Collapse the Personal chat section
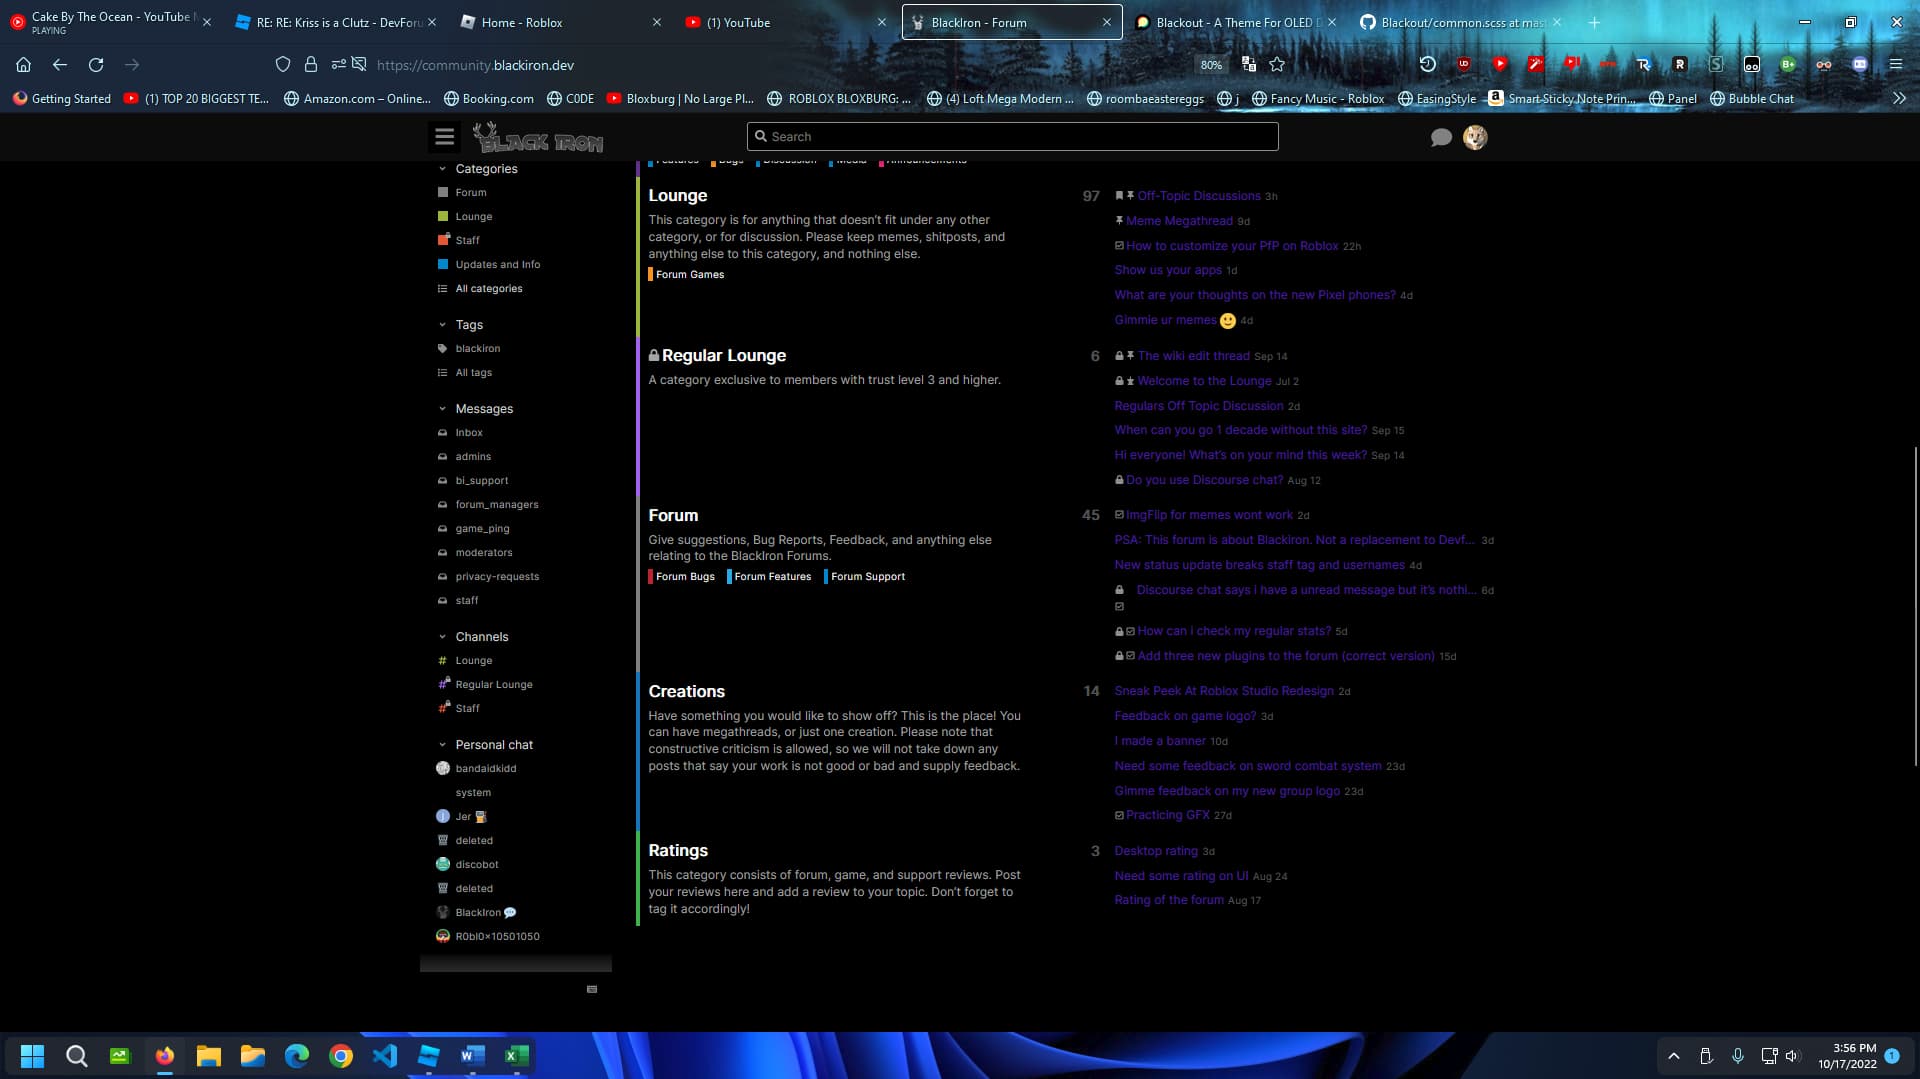Screen dimensions: 1920x1079 443,745
